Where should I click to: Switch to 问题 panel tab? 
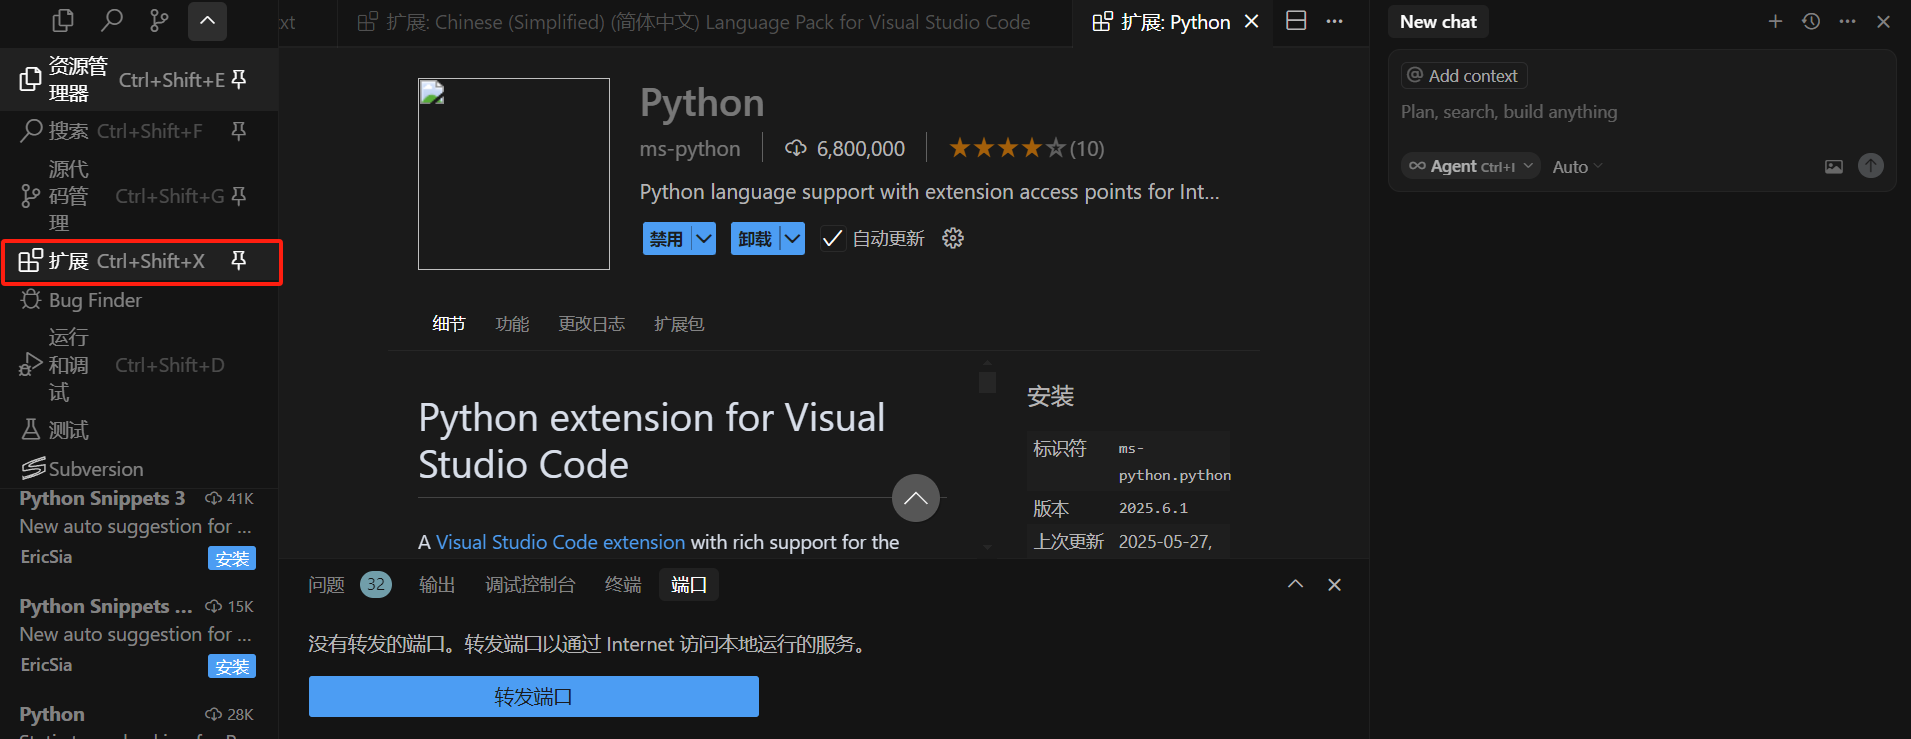[349, 585]
